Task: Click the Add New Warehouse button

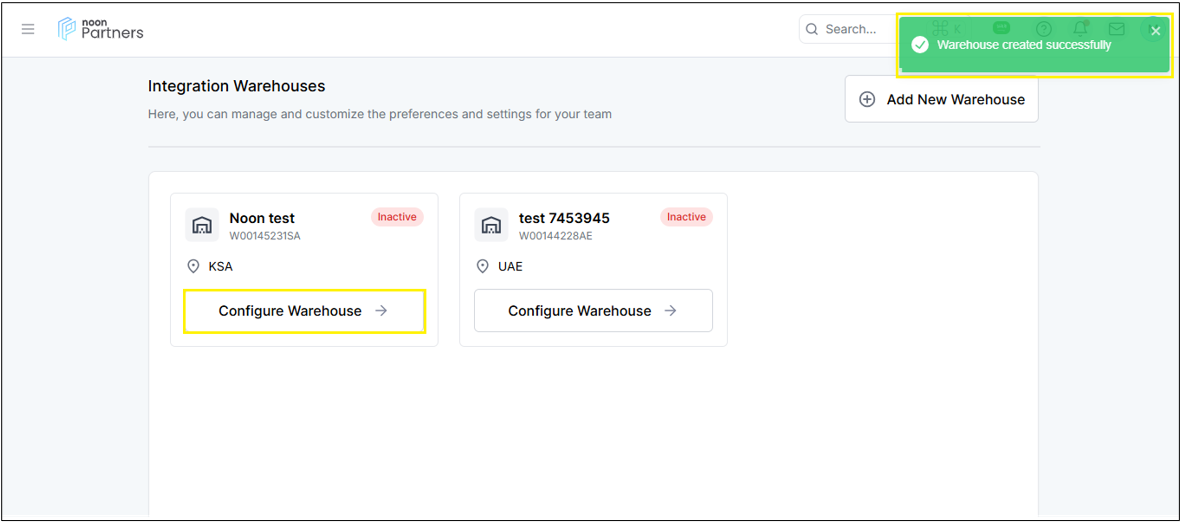Action: (941, 99)
